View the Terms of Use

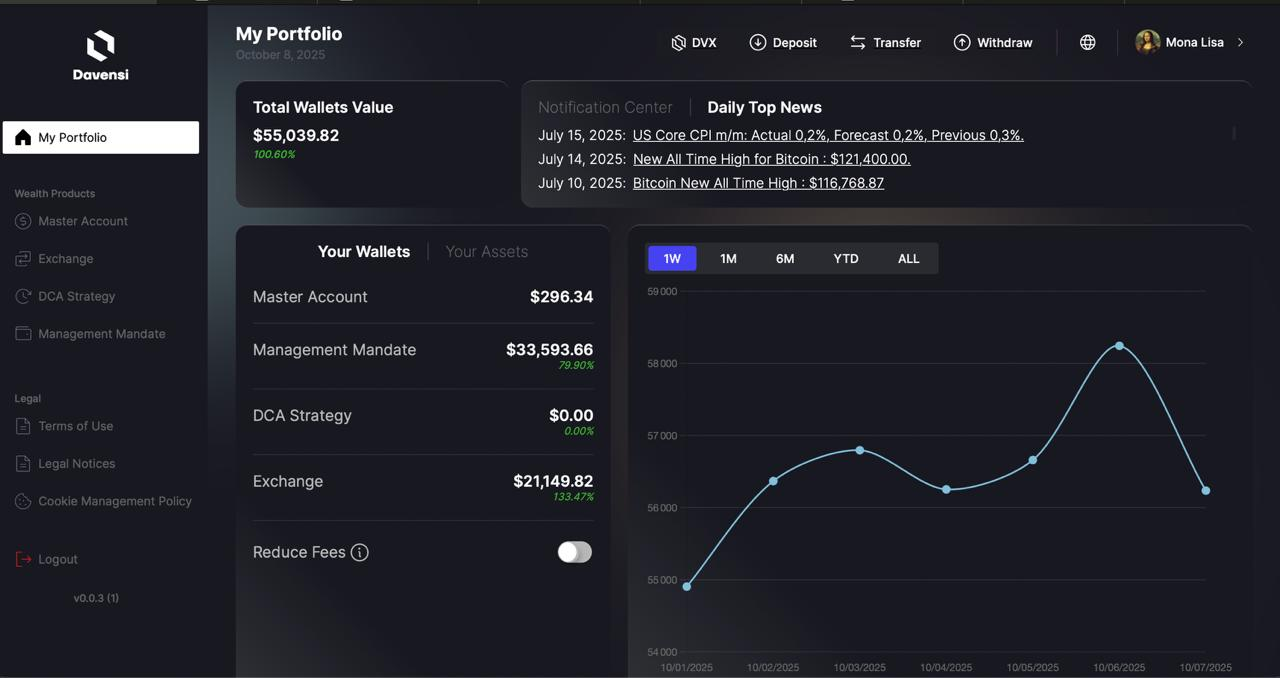pos(74,425)
